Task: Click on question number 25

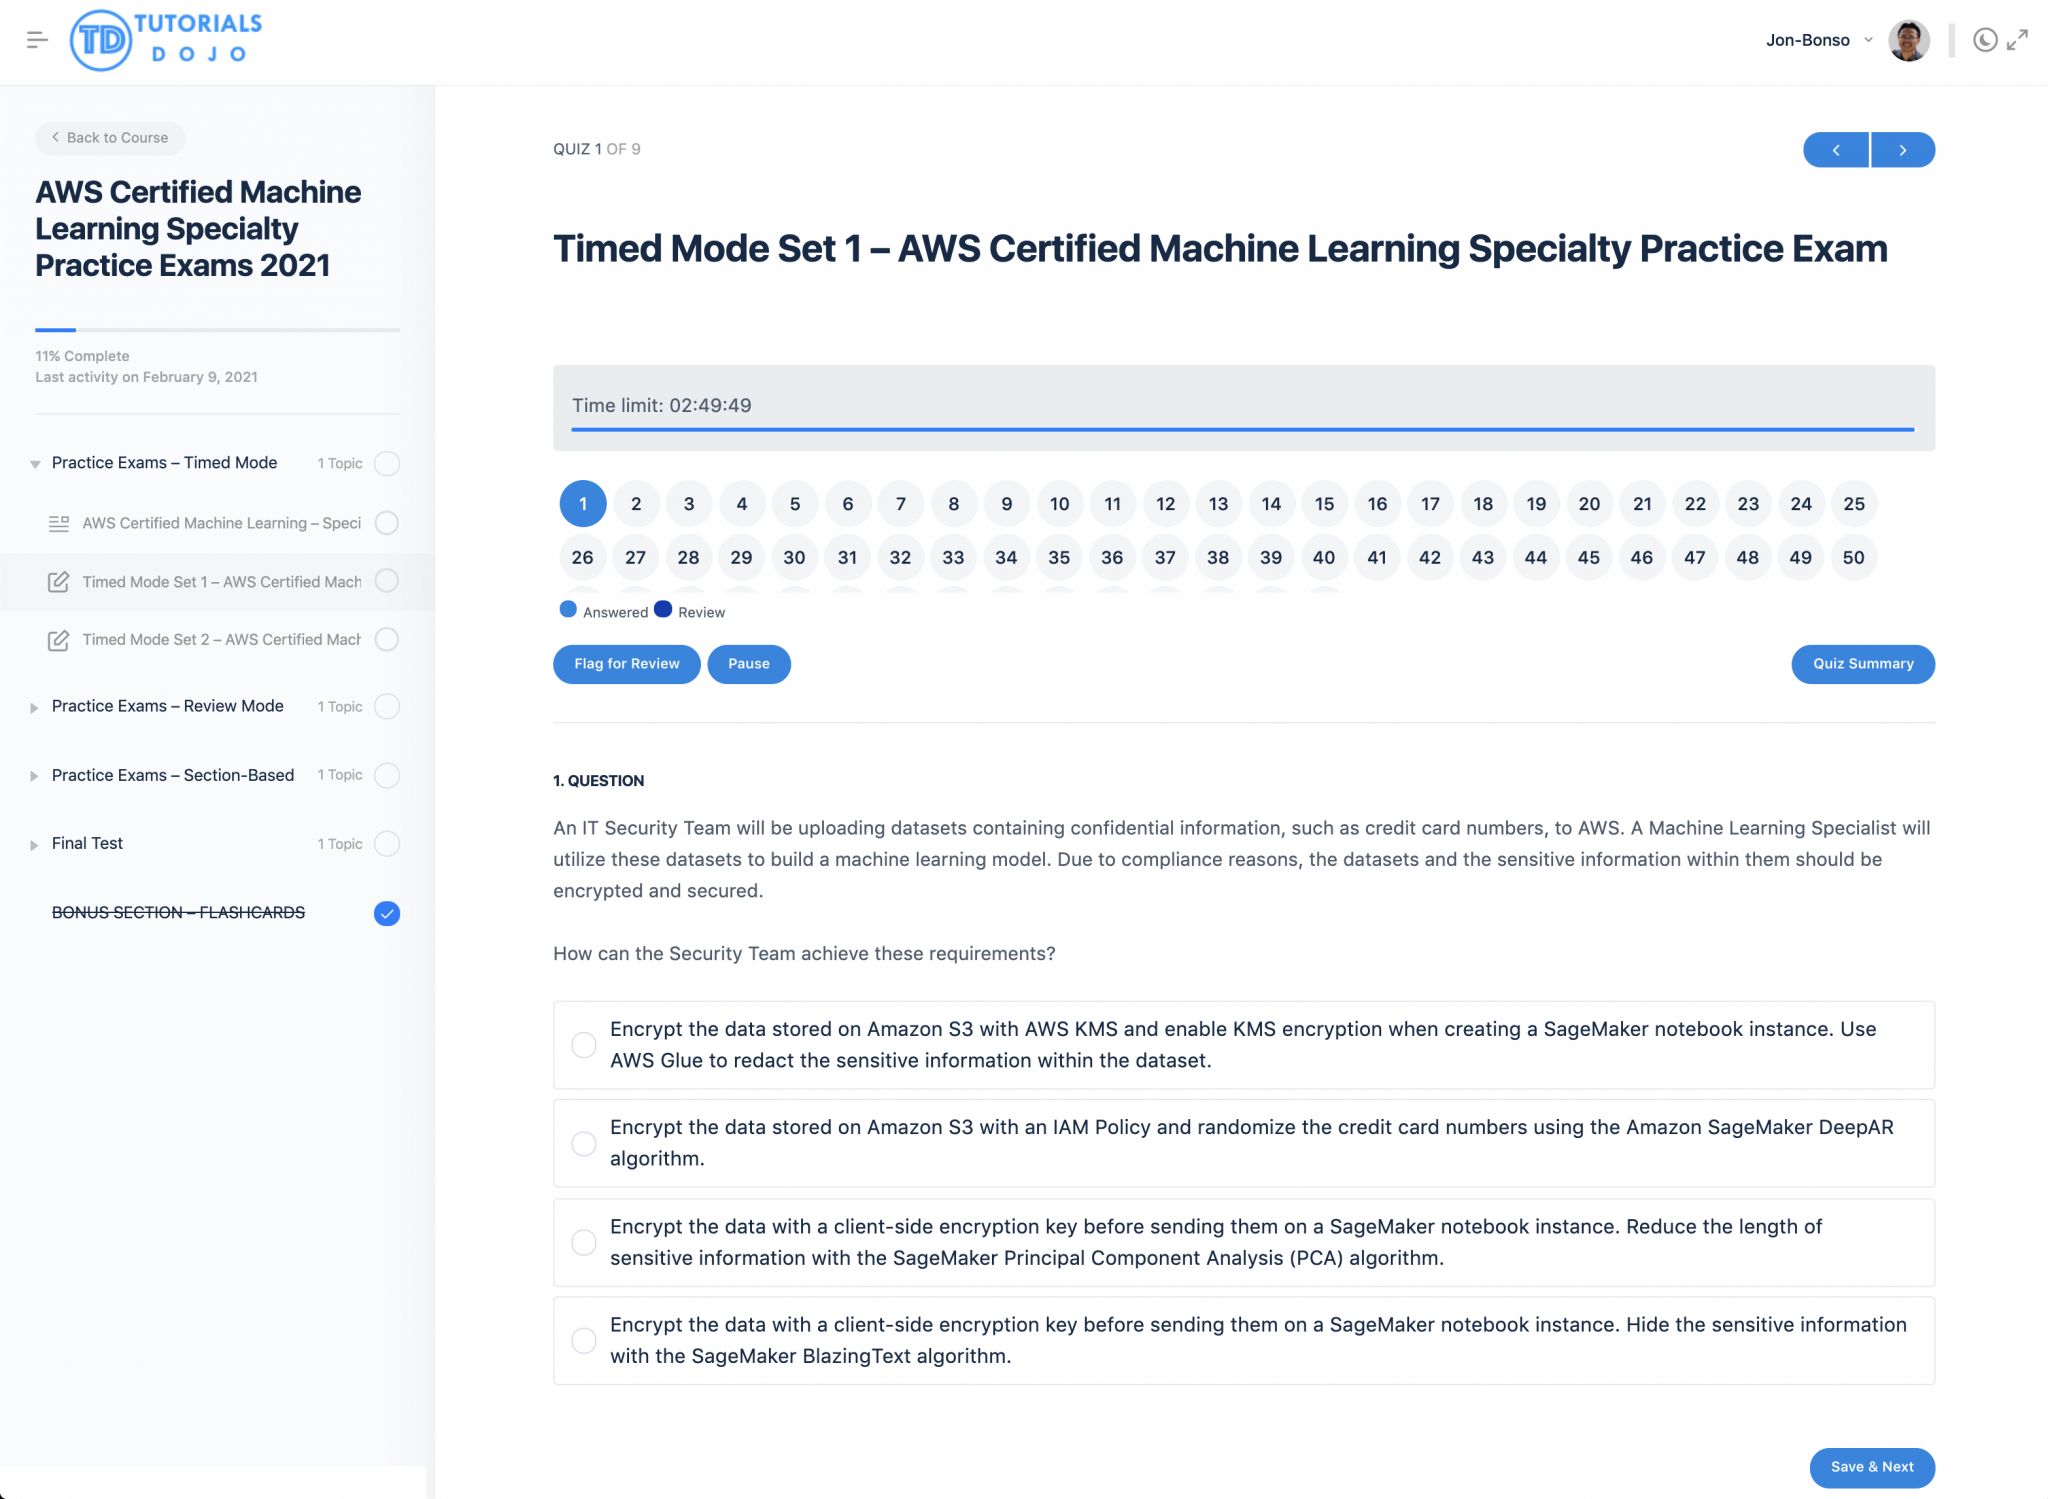Action: point(1852,504)
